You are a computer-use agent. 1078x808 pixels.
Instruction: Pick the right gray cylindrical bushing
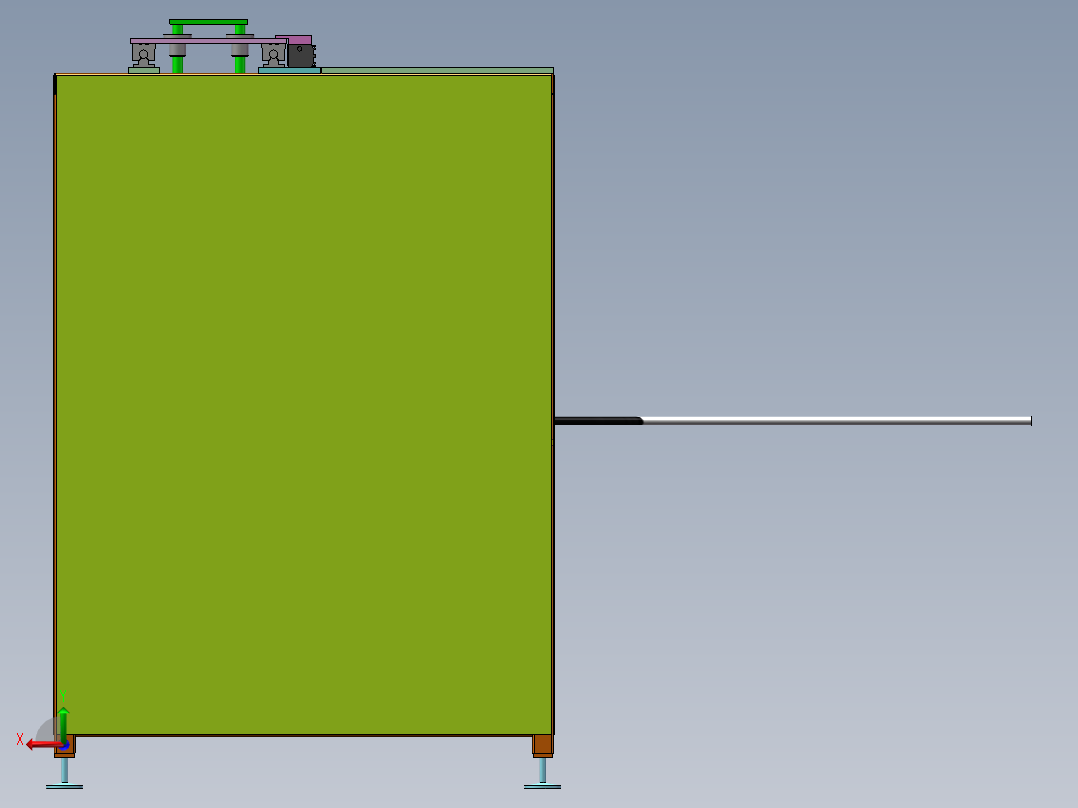point(240,50)
